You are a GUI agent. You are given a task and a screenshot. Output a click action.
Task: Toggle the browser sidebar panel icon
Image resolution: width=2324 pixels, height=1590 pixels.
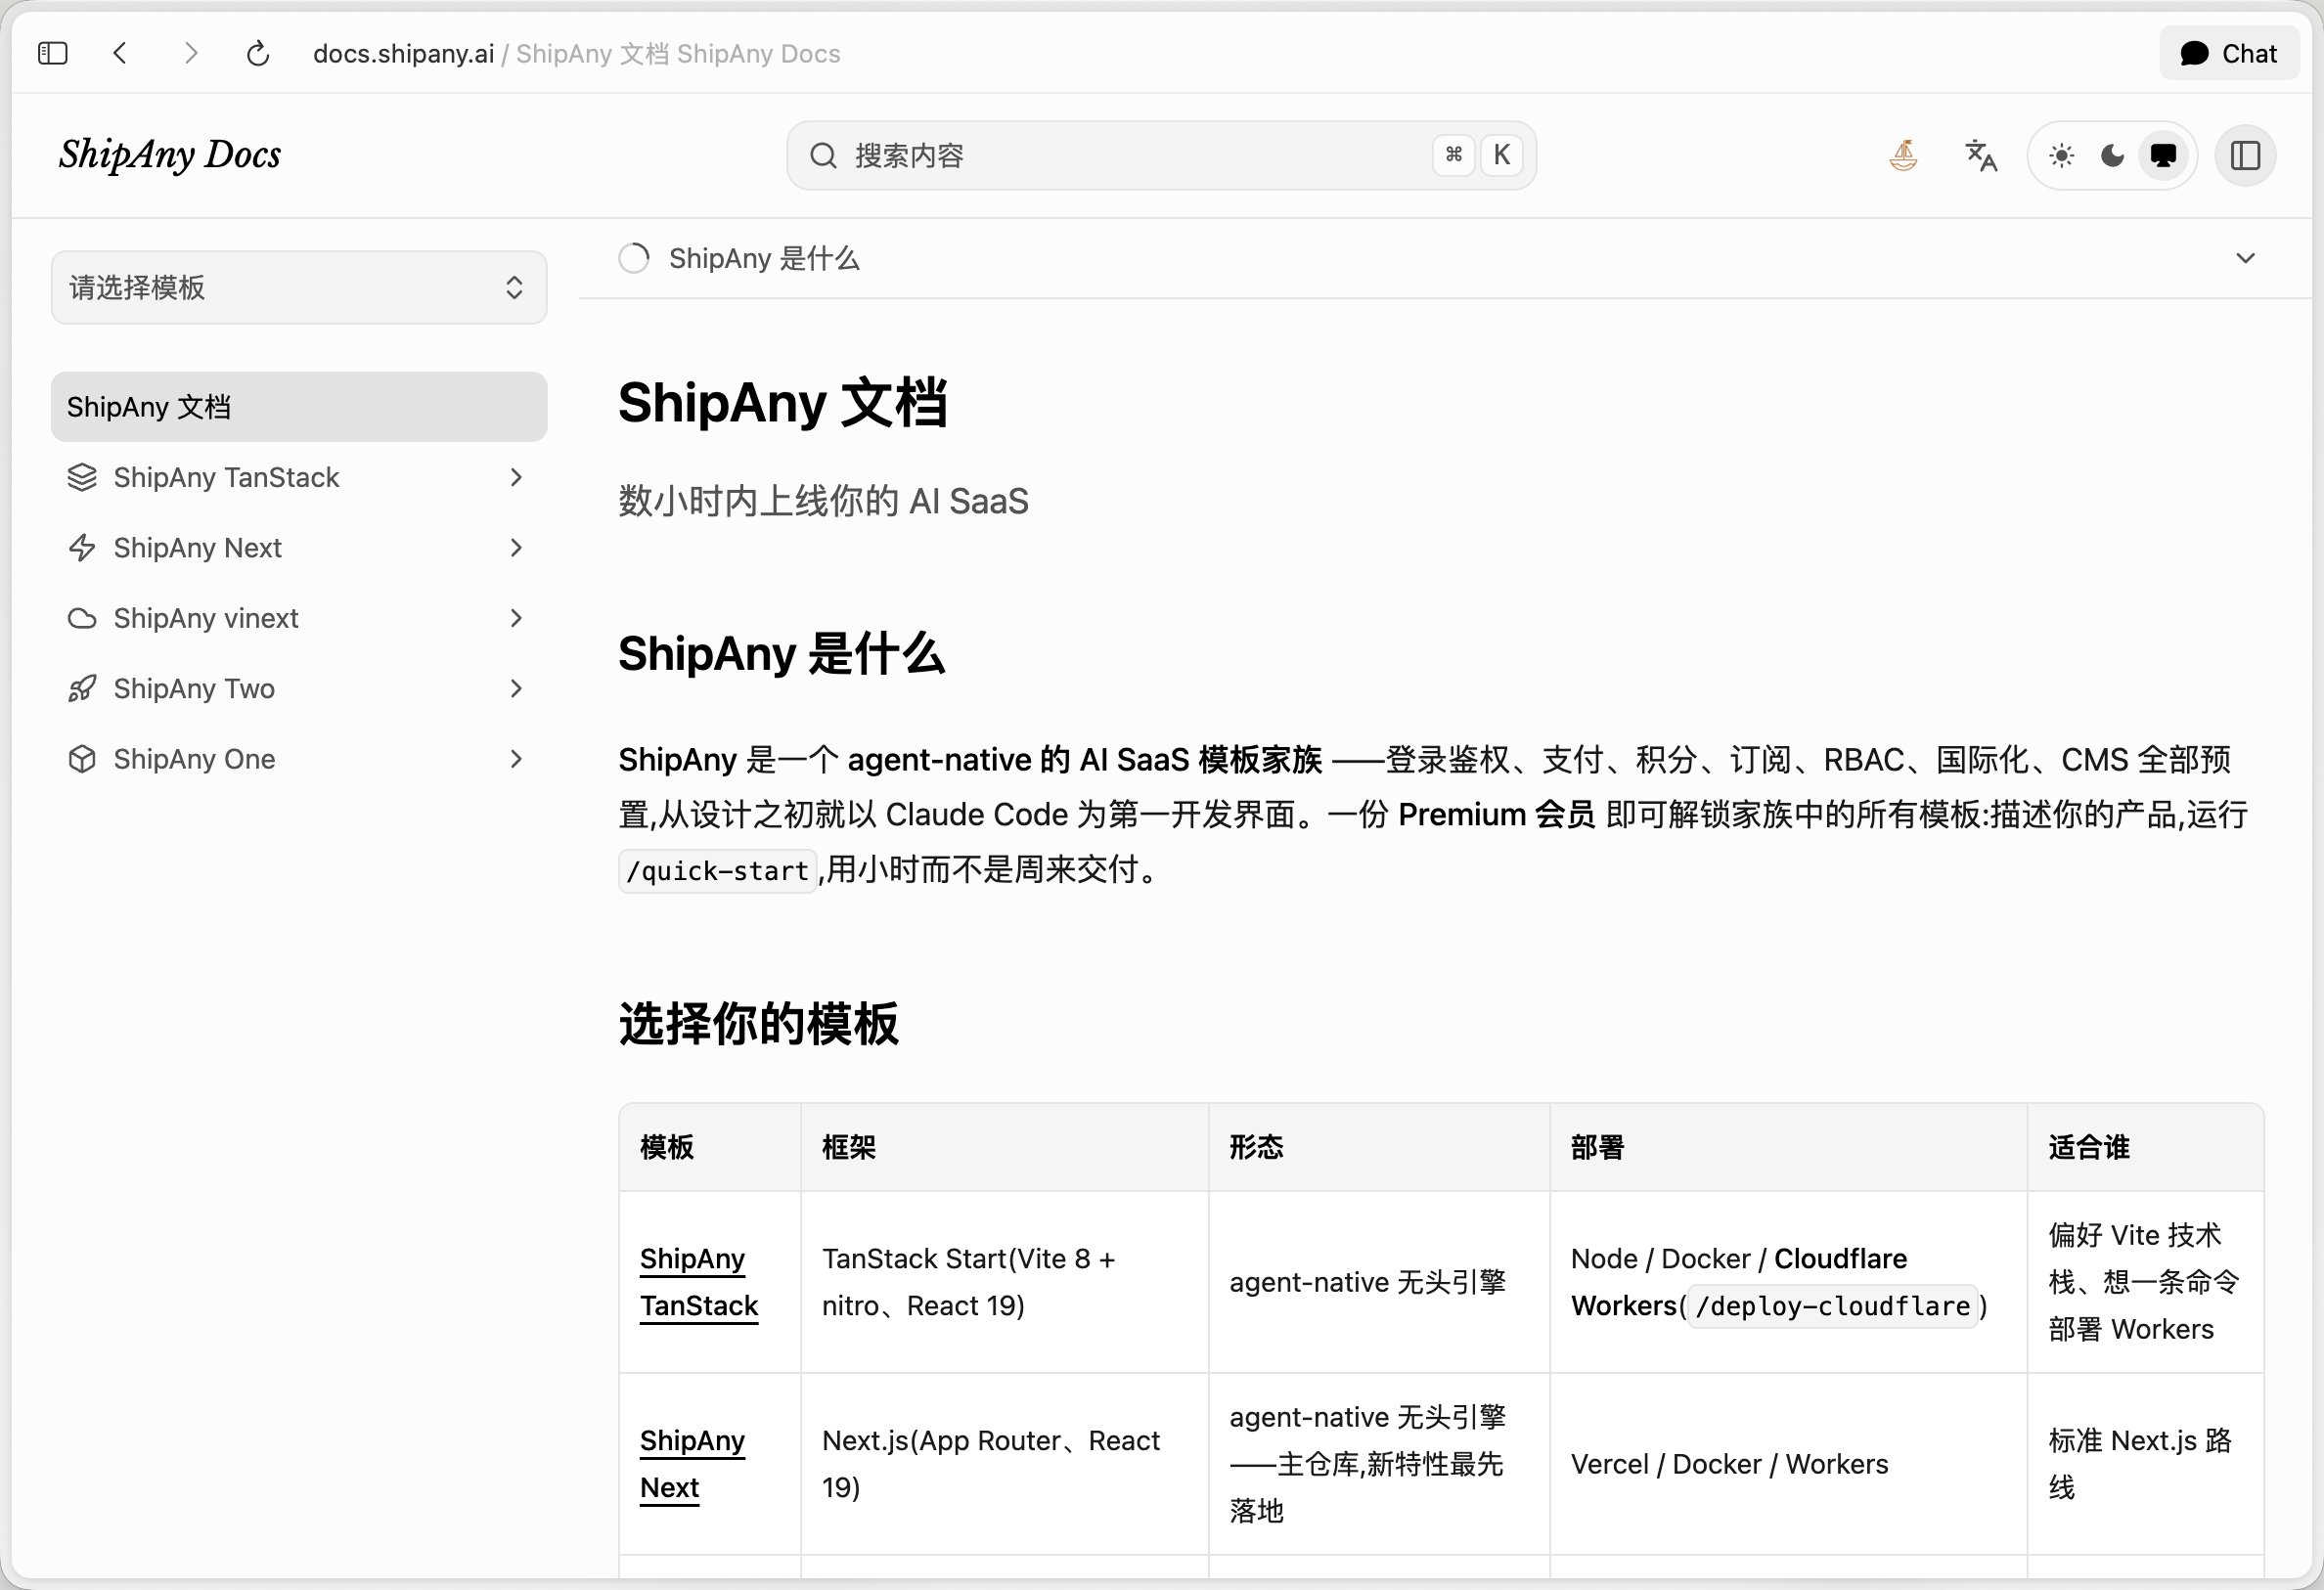point(52,53)
